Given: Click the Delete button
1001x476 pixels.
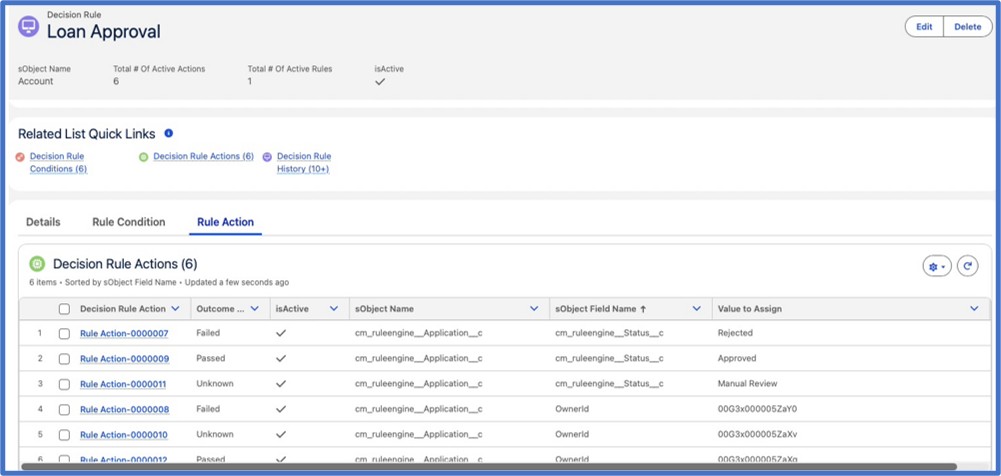Looking at the screenshot, I should pos(968,27).
